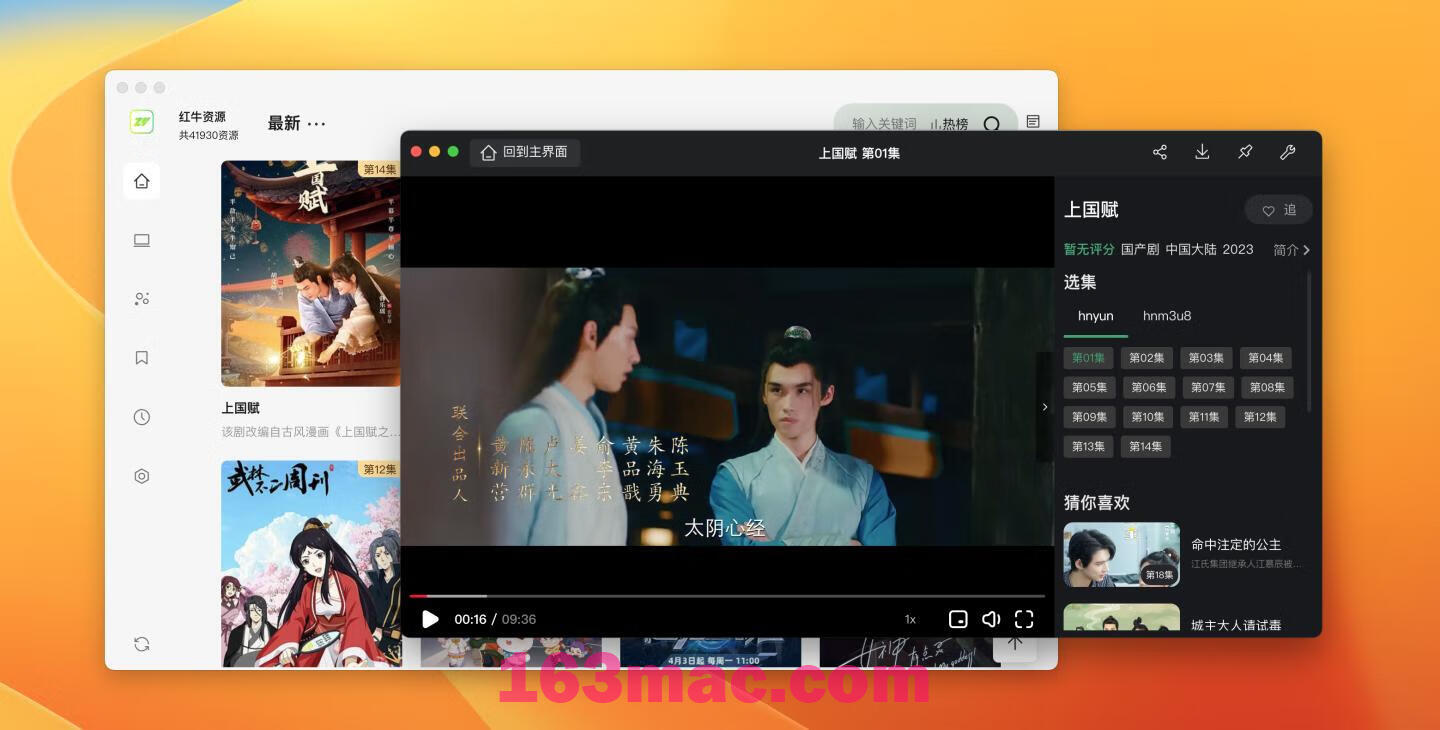Open the 武林不二周刊 anime poster
Viewport: 1440px width, 730px height.
[311, 563]
